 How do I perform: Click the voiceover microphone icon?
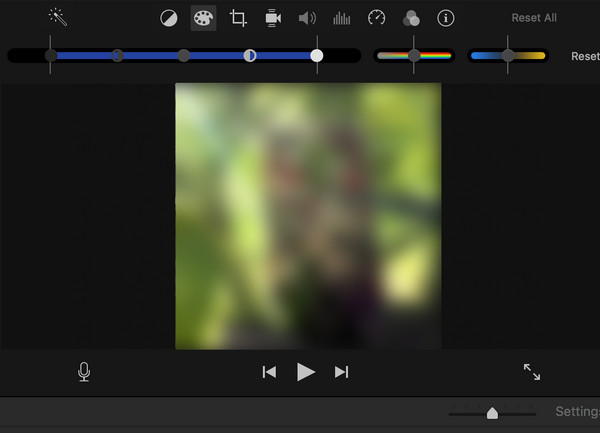pos(84,372)
